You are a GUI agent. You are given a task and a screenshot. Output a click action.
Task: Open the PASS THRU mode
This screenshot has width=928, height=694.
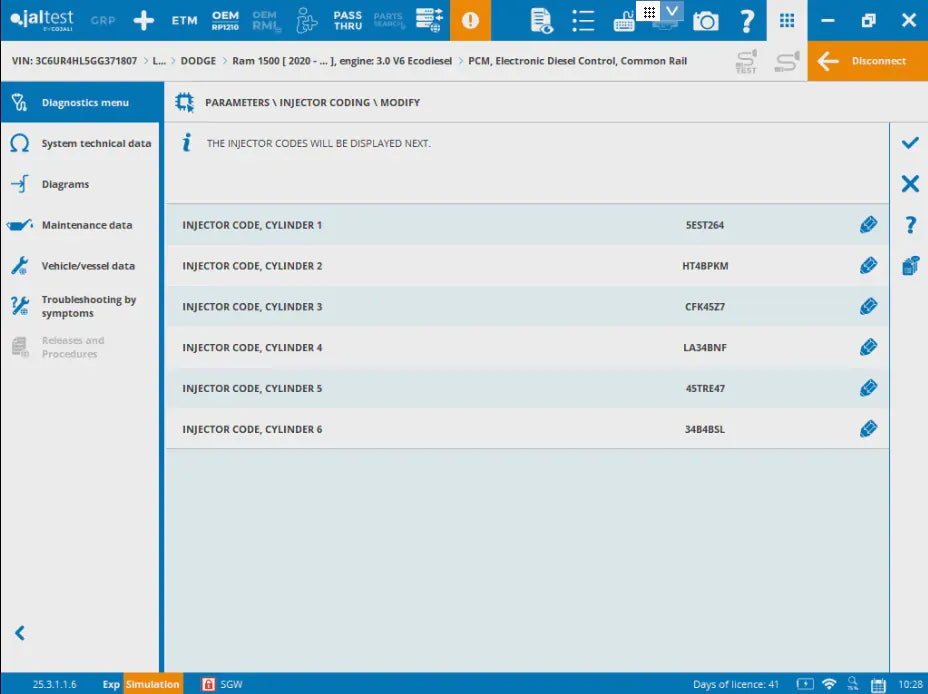point(347,20)
